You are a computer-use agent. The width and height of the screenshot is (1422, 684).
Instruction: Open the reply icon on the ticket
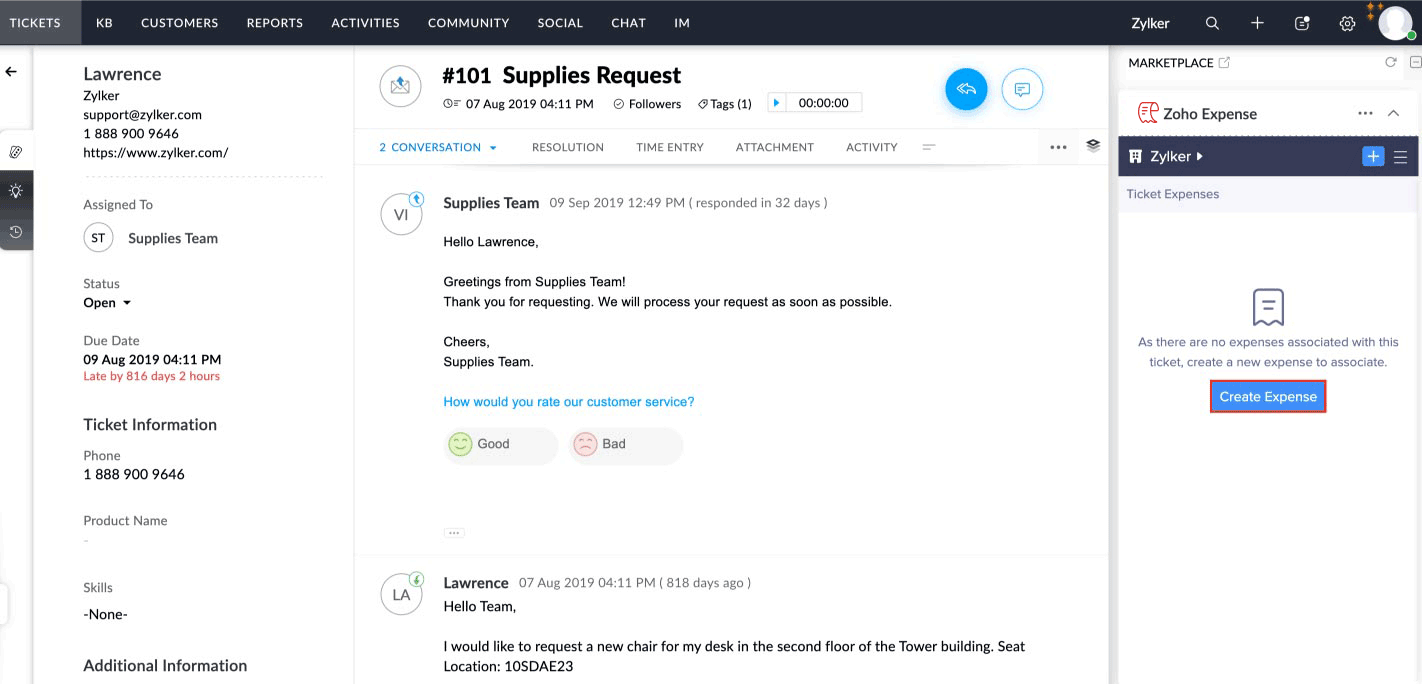[965, 89]
